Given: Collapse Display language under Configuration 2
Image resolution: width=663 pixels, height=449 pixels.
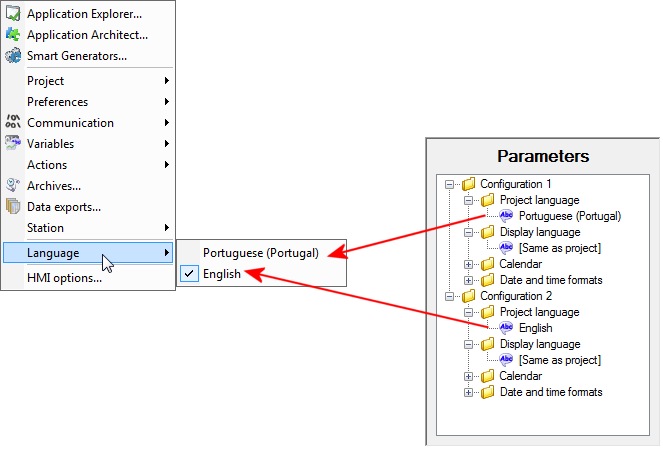Looking at the screenshot, I should coord(468,345).
